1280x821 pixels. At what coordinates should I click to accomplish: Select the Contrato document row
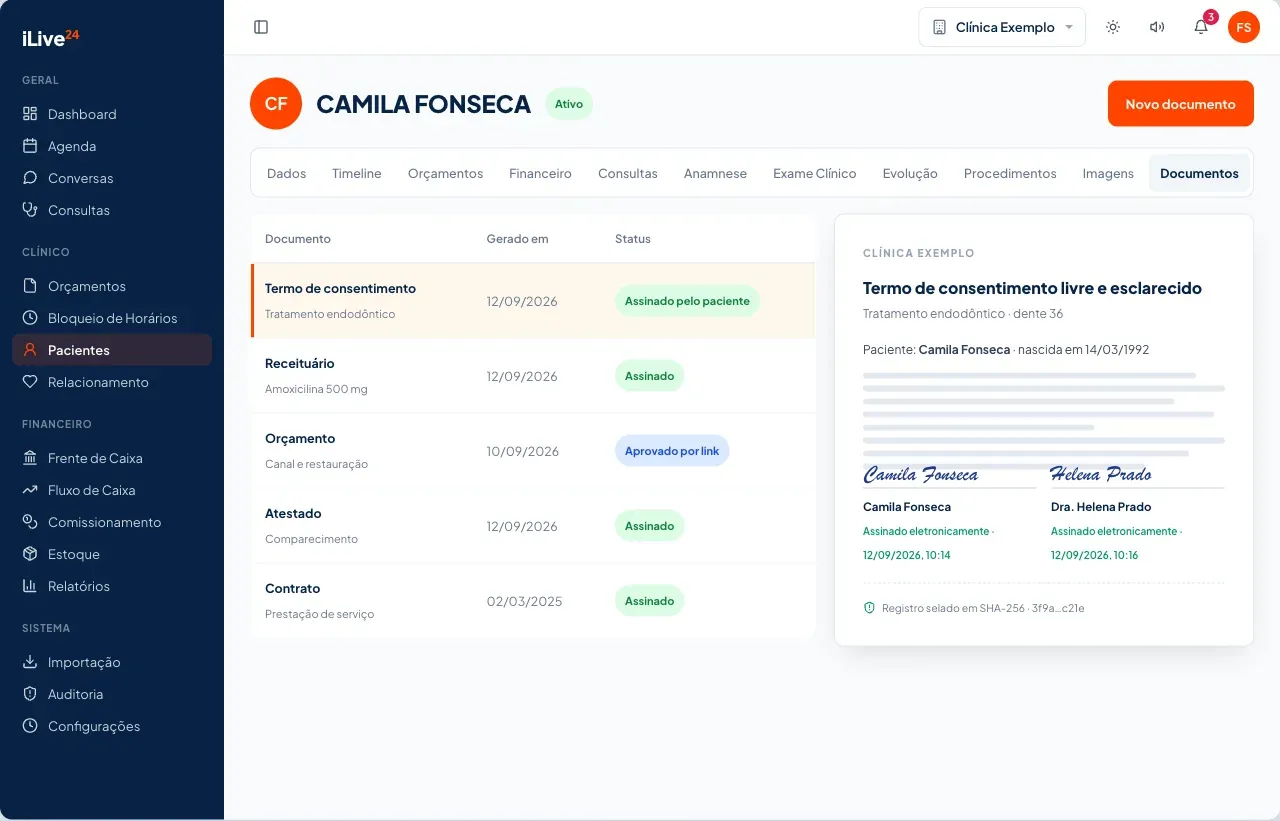coord(533,601)
